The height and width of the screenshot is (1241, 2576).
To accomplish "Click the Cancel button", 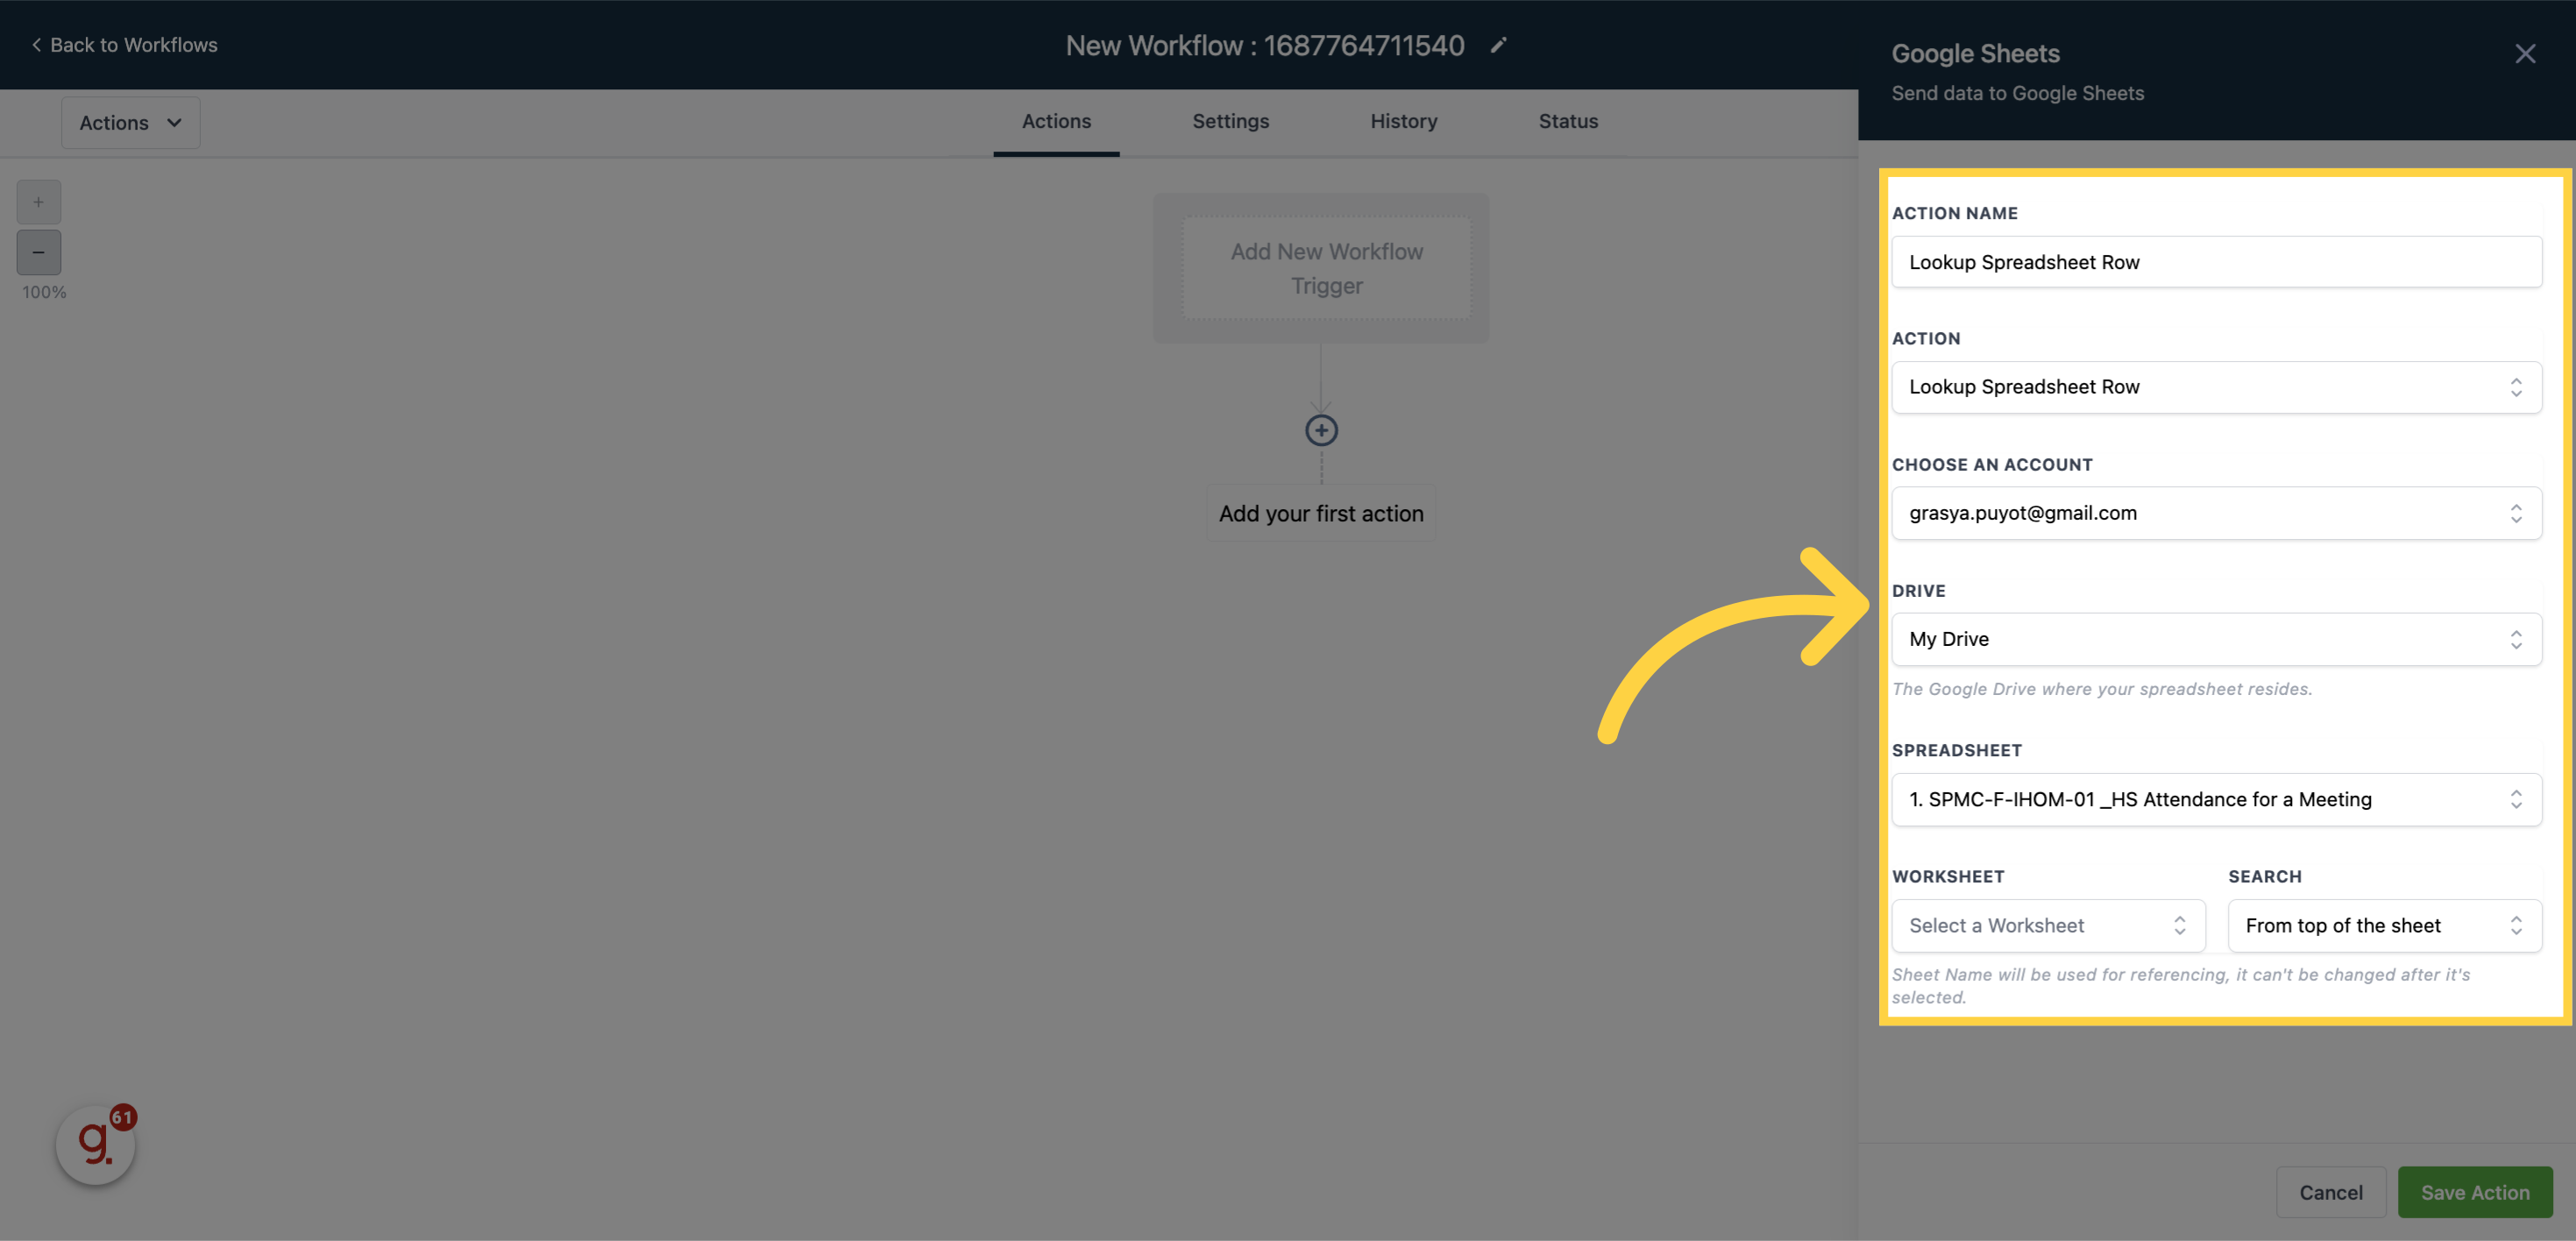I will click(2330, 1192).
